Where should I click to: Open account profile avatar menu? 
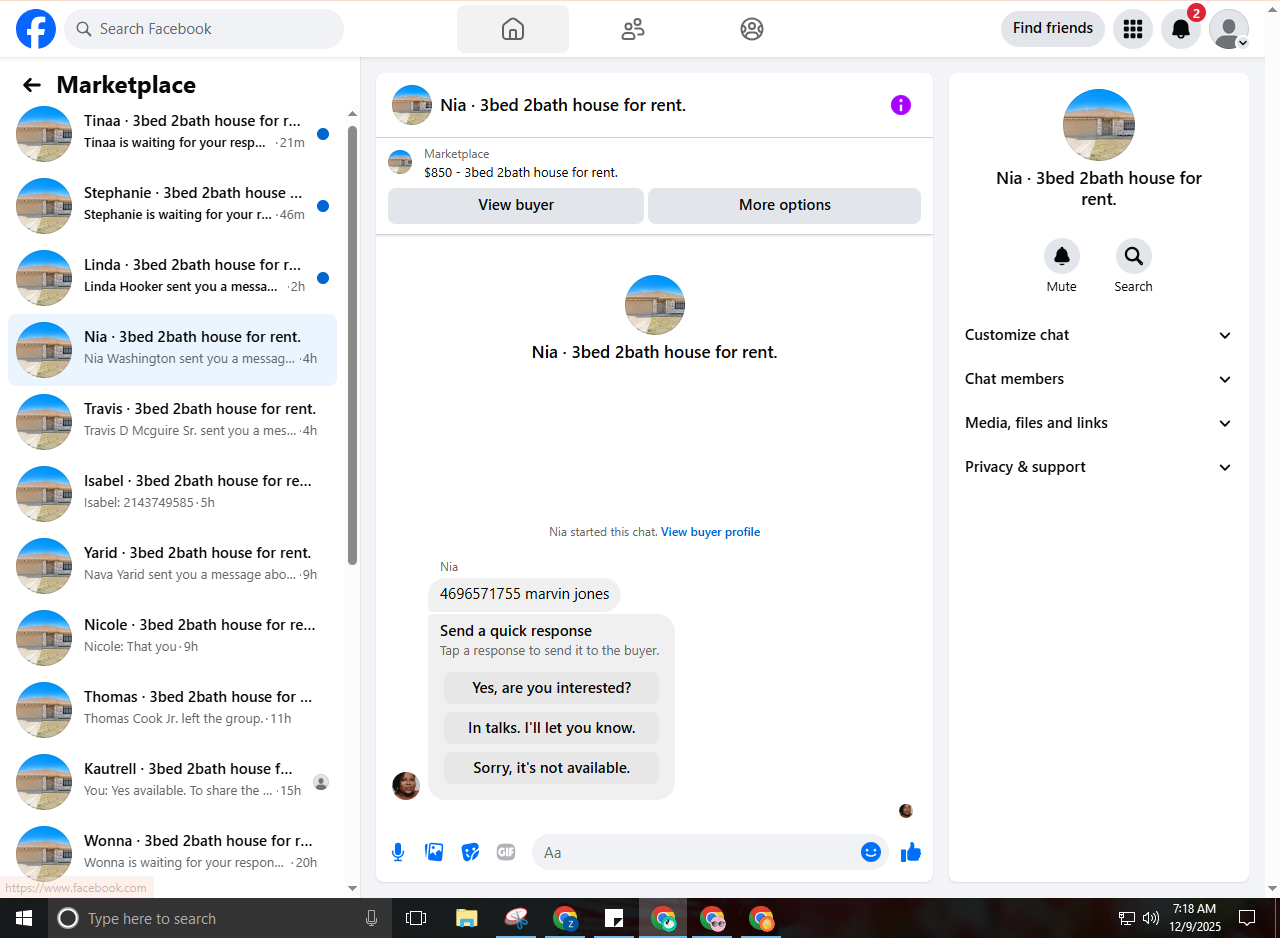click(1229, 29)
